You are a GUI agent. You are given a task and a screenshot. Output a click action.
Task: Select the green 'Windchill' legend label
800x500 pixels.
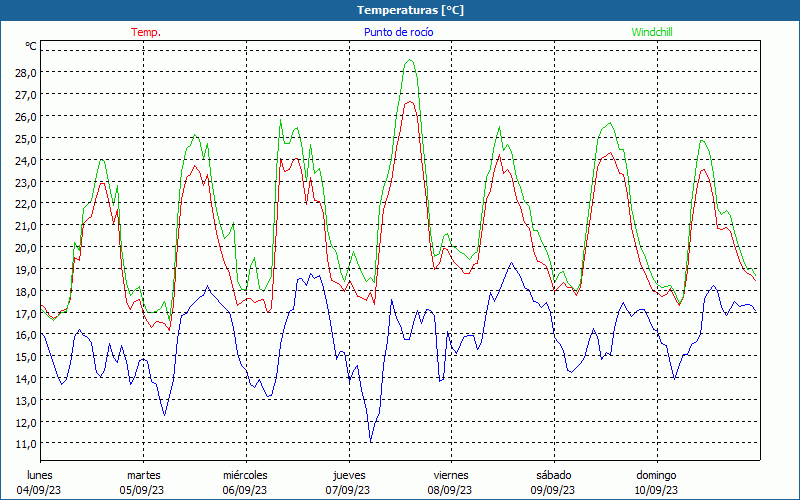[x=652, y=32]
